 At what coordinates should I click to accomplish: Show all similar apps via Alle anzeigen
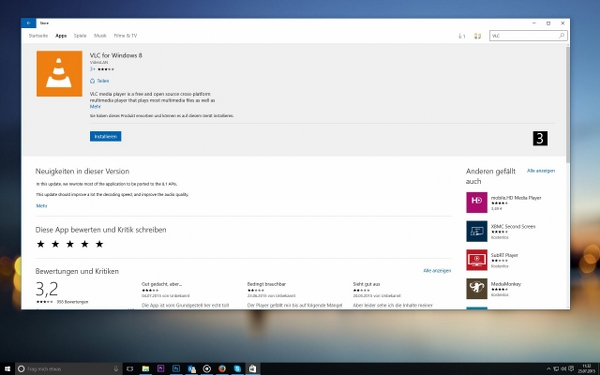click(541, 171)
